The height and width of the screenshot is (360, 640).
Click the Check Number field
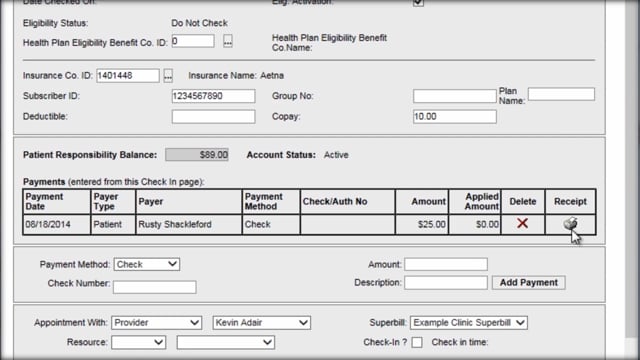click(x=155, y=287)
